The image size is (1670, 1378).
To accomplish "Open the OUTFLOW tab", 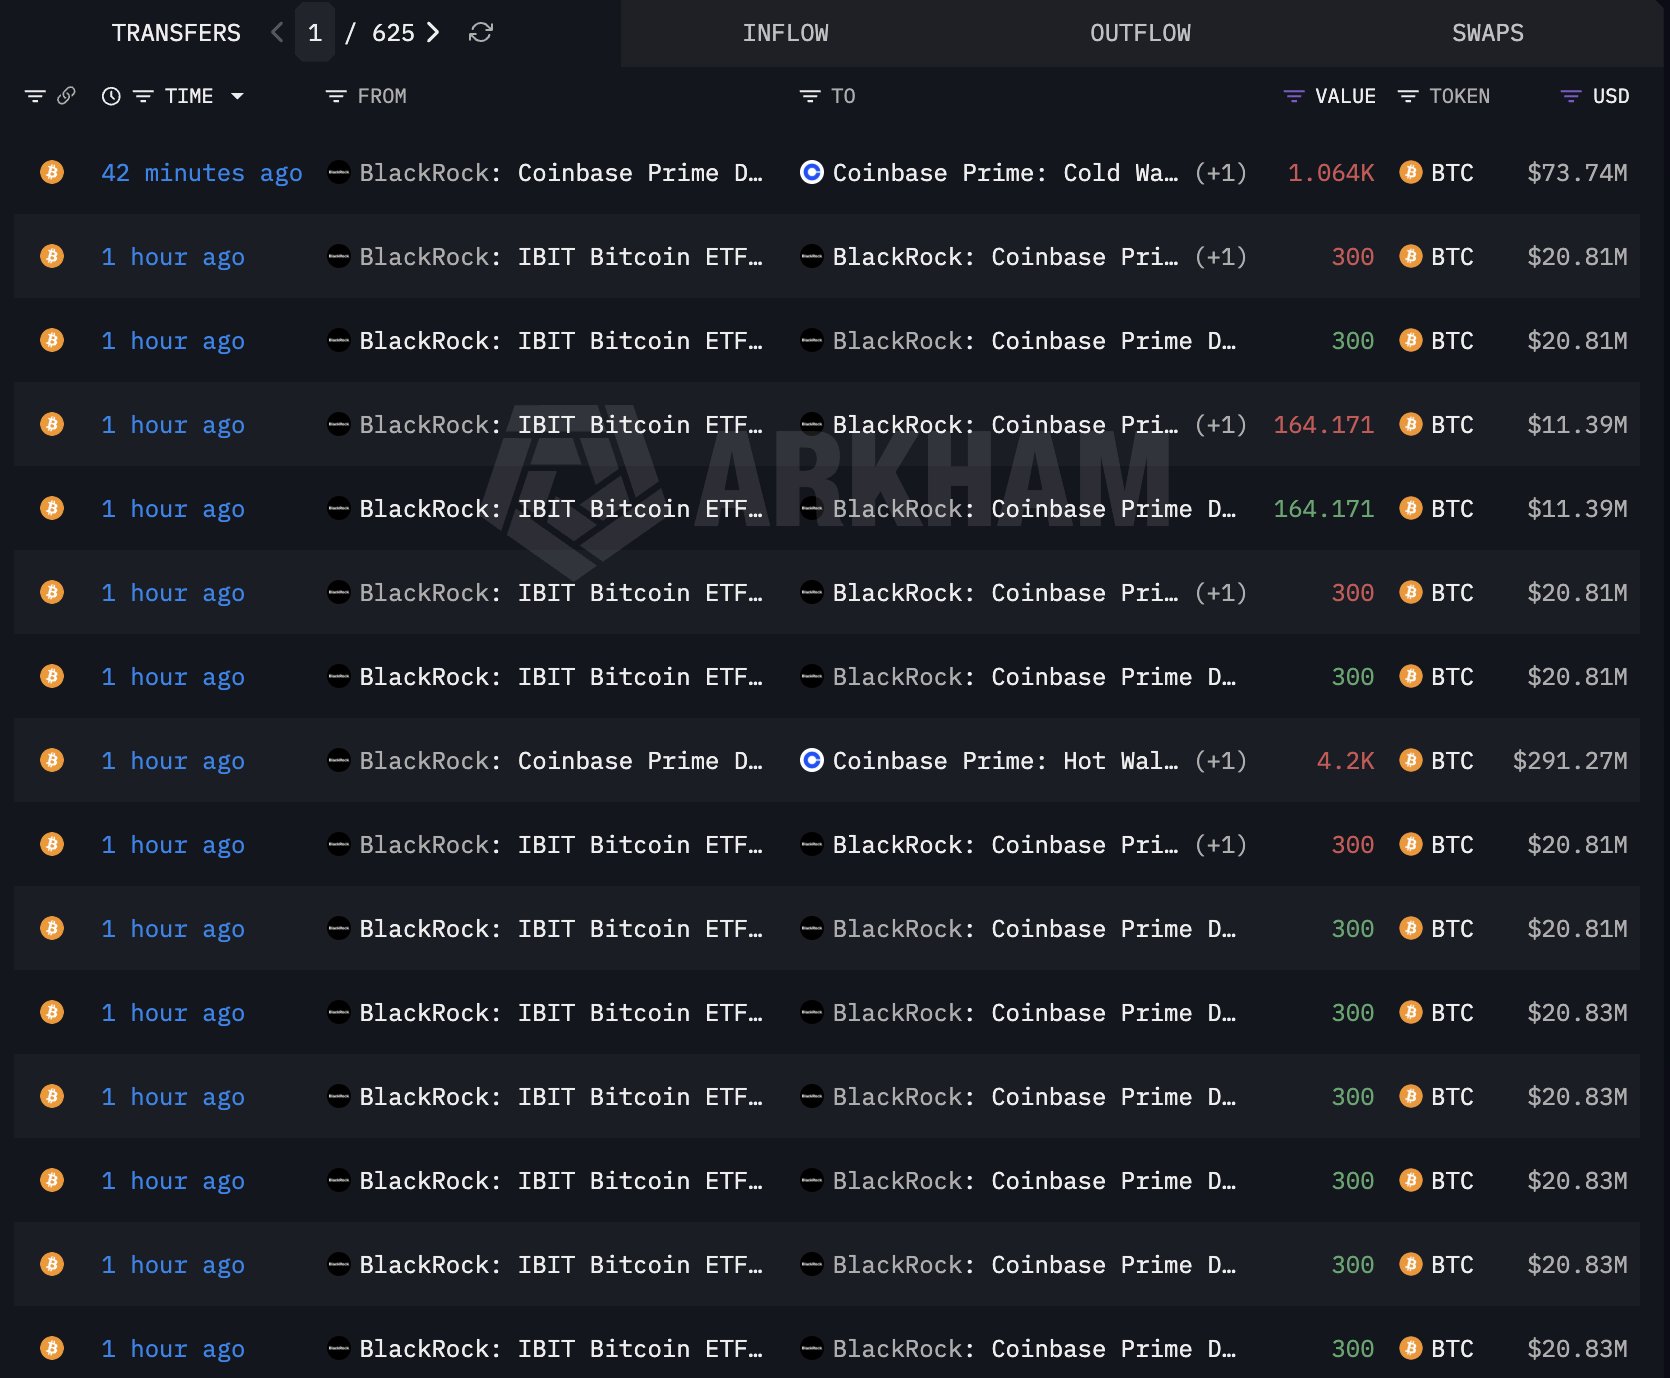I will point(1140,33).
